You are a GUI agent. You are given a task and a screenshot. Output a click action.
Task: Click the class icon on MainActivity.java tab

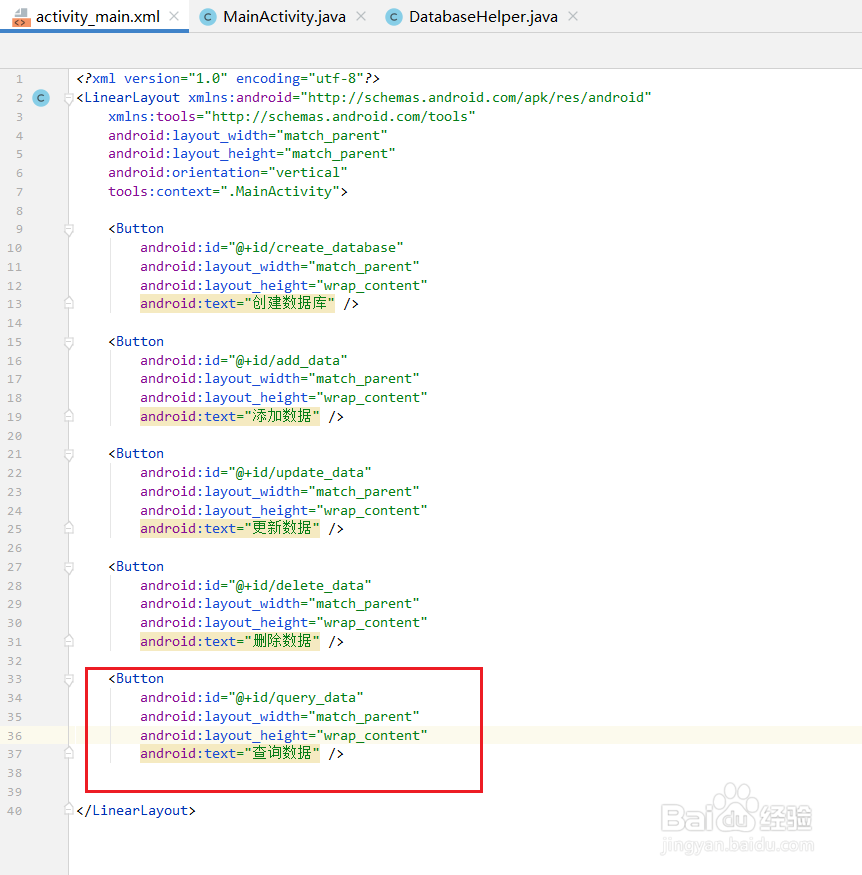pyautogui.click(x=208, y=17)
